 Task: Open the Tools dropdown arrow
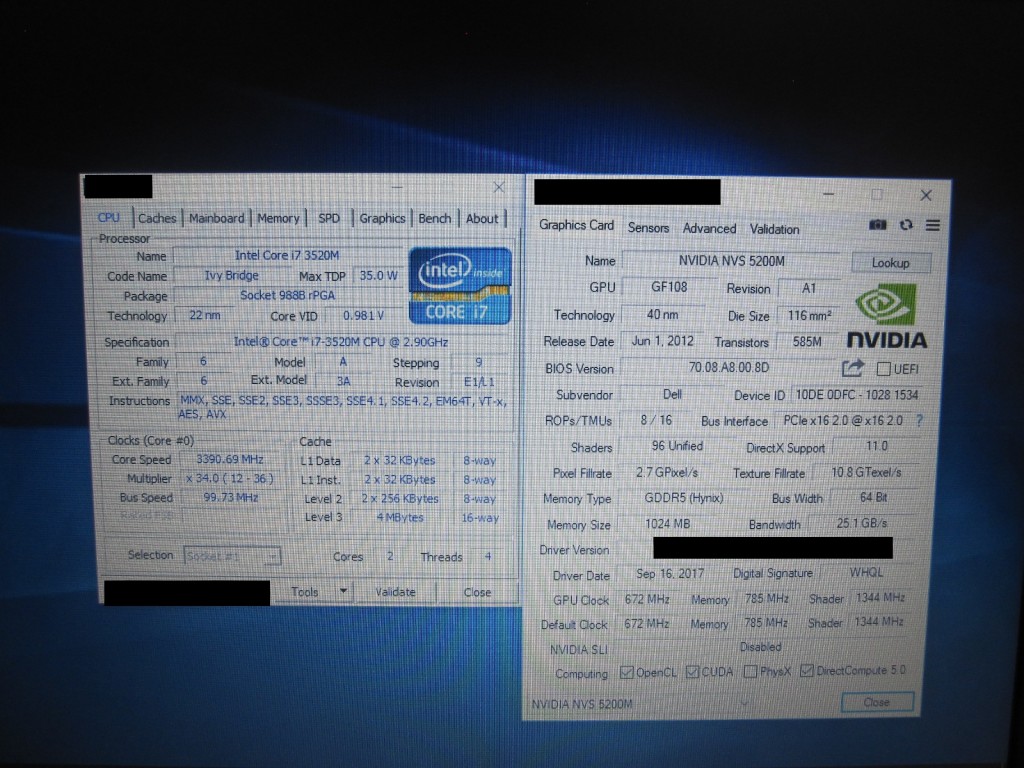click(343, 591)
